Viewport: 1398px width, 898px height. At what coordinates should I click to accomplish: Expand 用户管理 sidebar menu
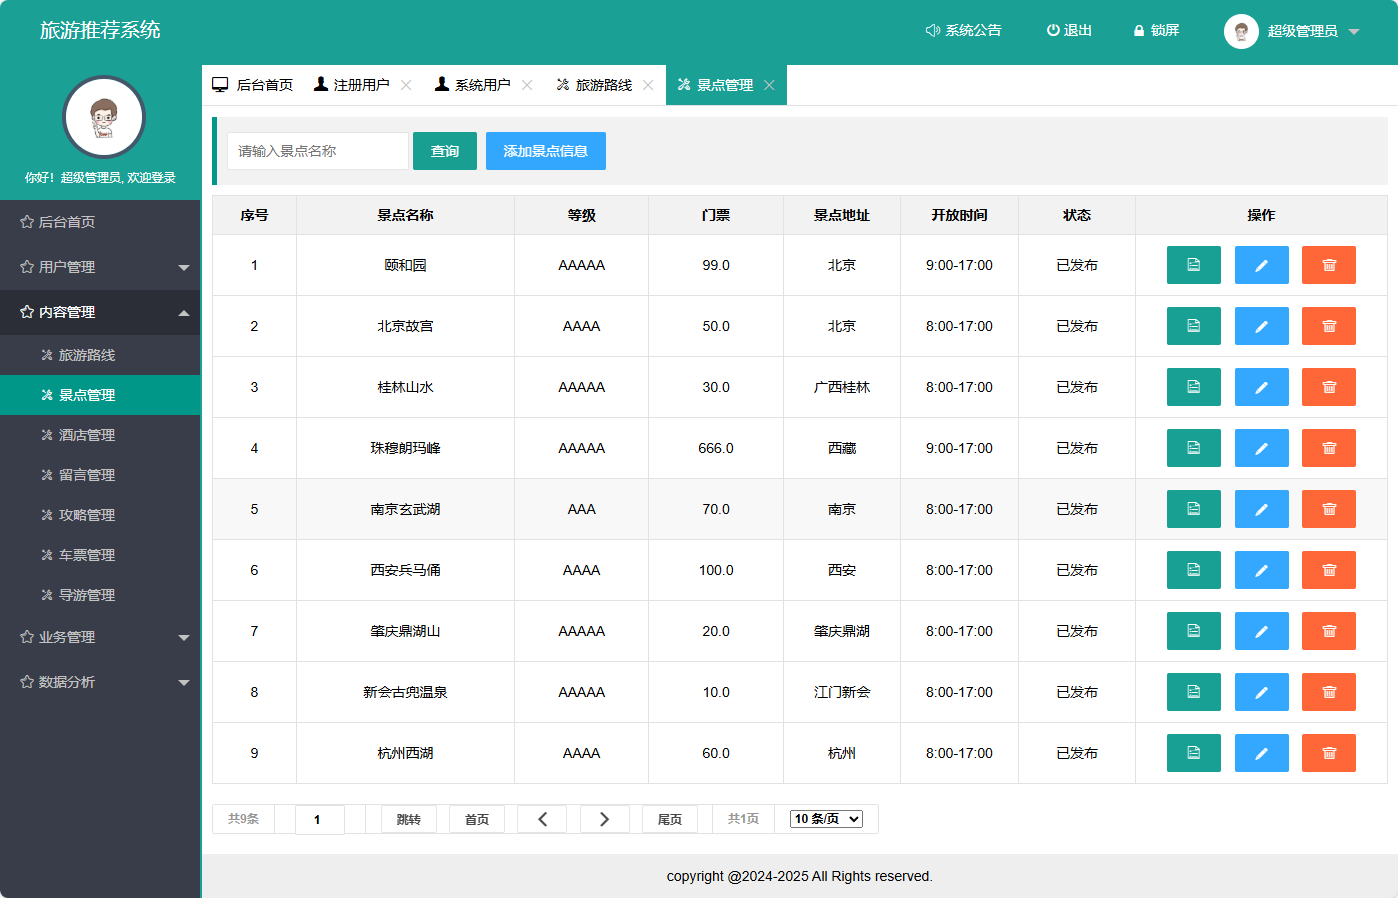[x=100, y=267]
